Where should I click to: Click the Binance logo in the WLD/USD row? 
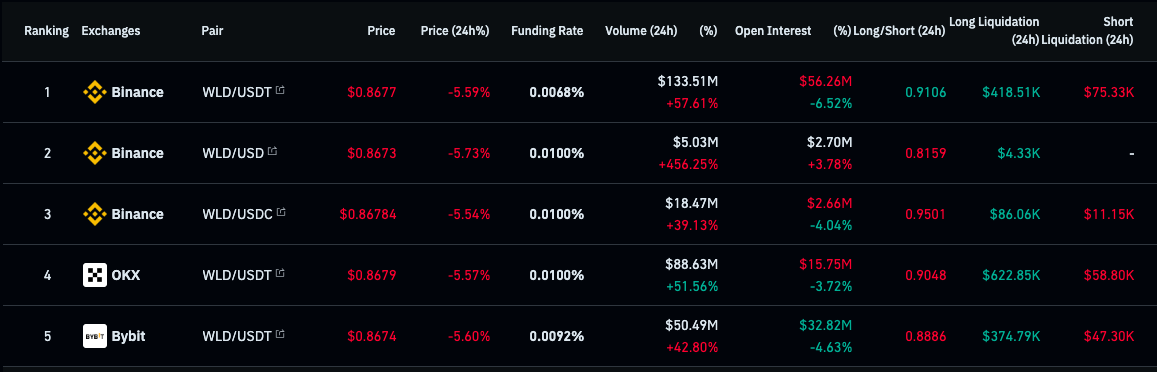[94, 154]
